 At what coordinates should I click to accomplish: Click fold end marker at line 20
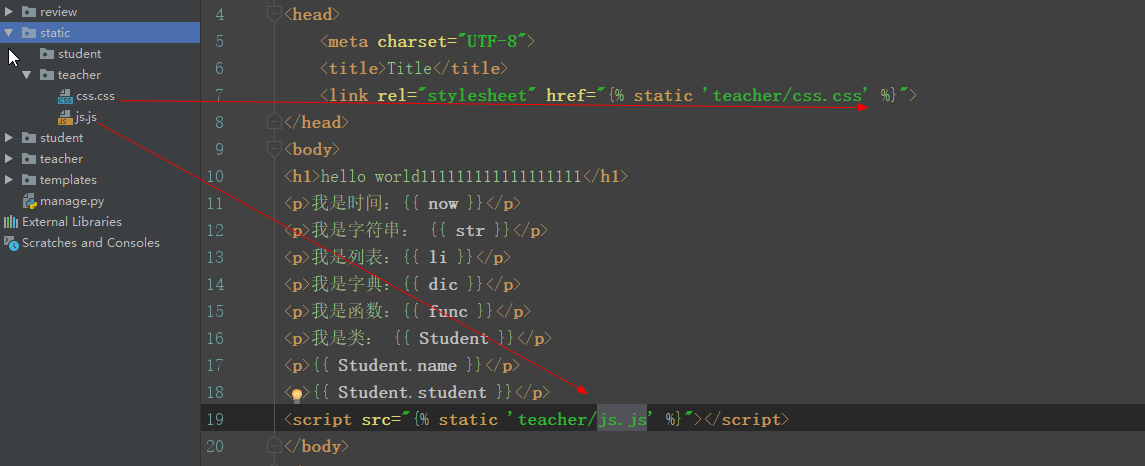tap(275, 446)
